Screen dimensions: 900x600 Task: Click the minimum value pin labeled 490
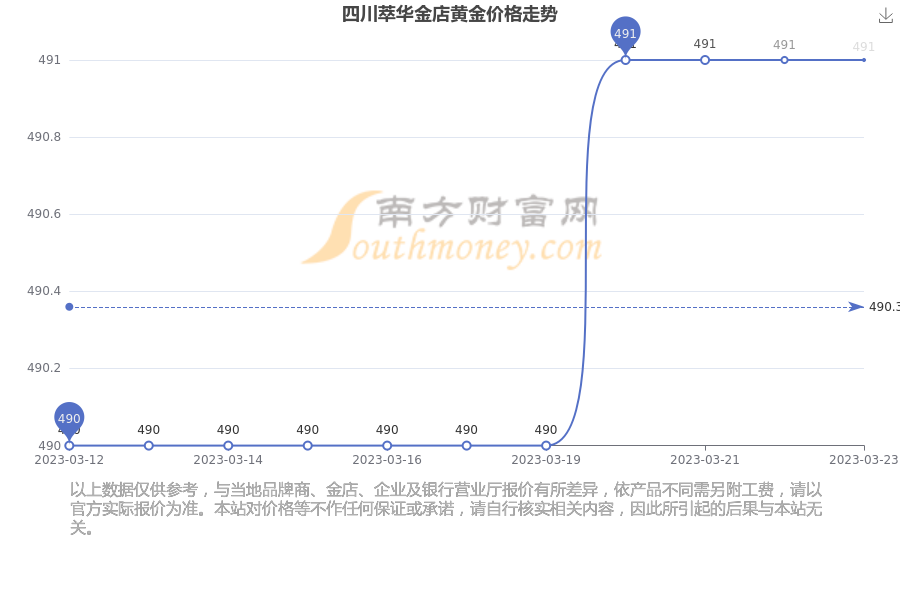(69, 420)
